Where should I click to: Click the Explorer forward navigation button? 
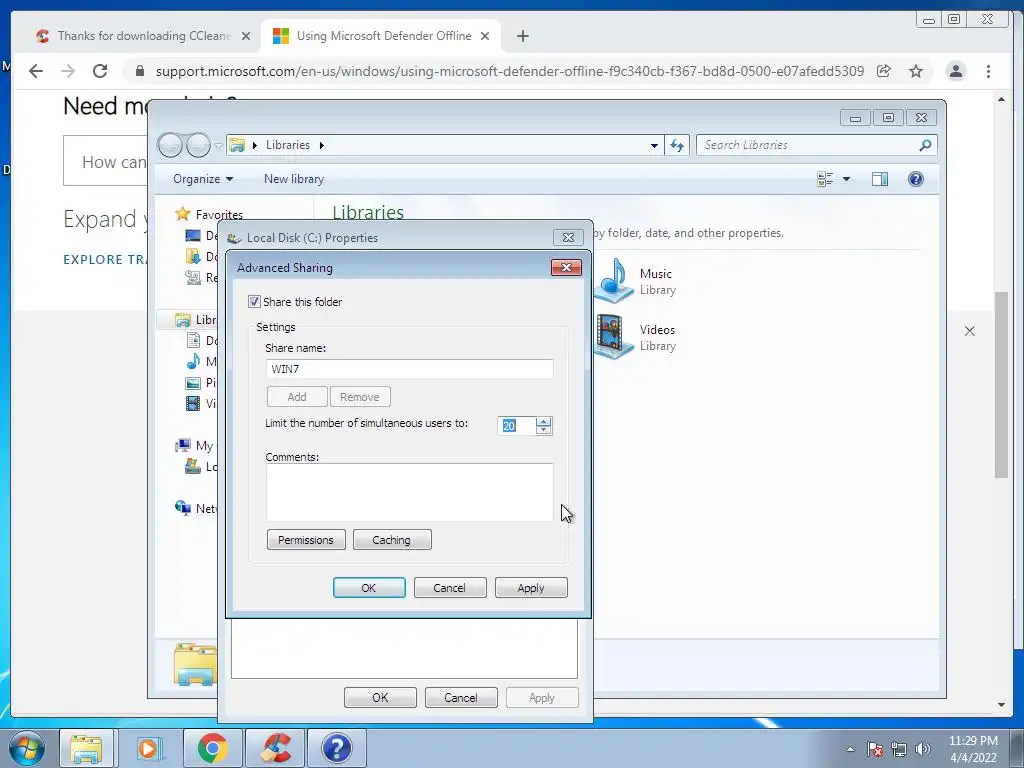(x=198, y=145)
